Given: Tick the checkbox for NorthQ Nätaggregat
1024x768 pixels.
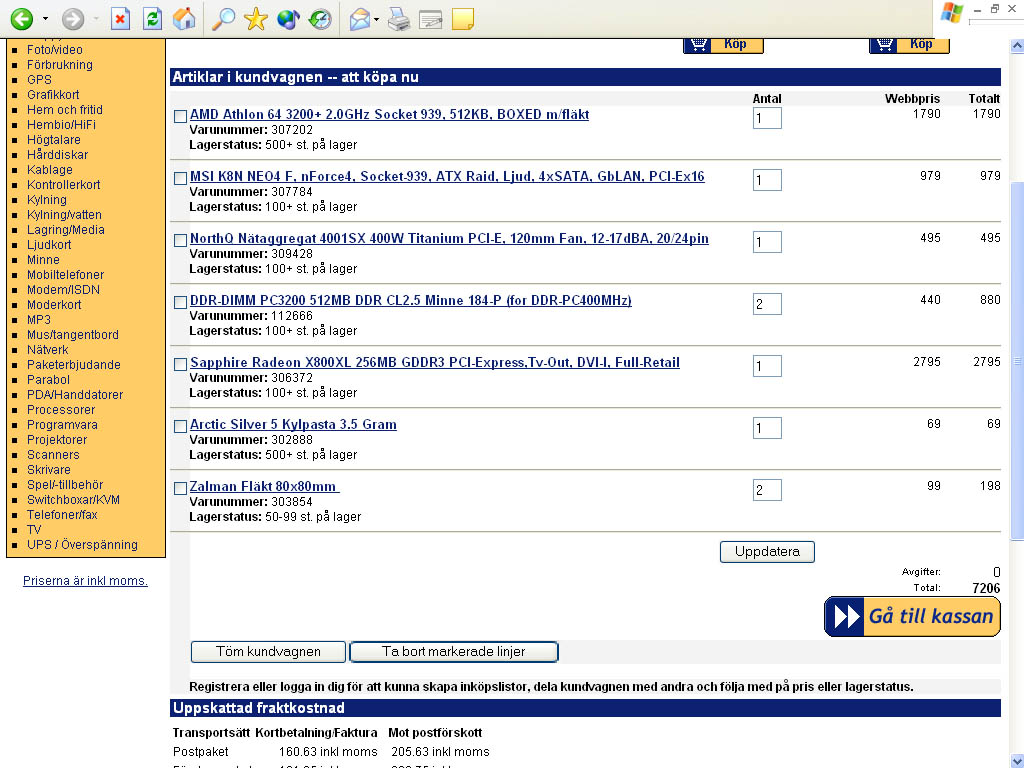Looking at the screenshot, I should (181, 240).
